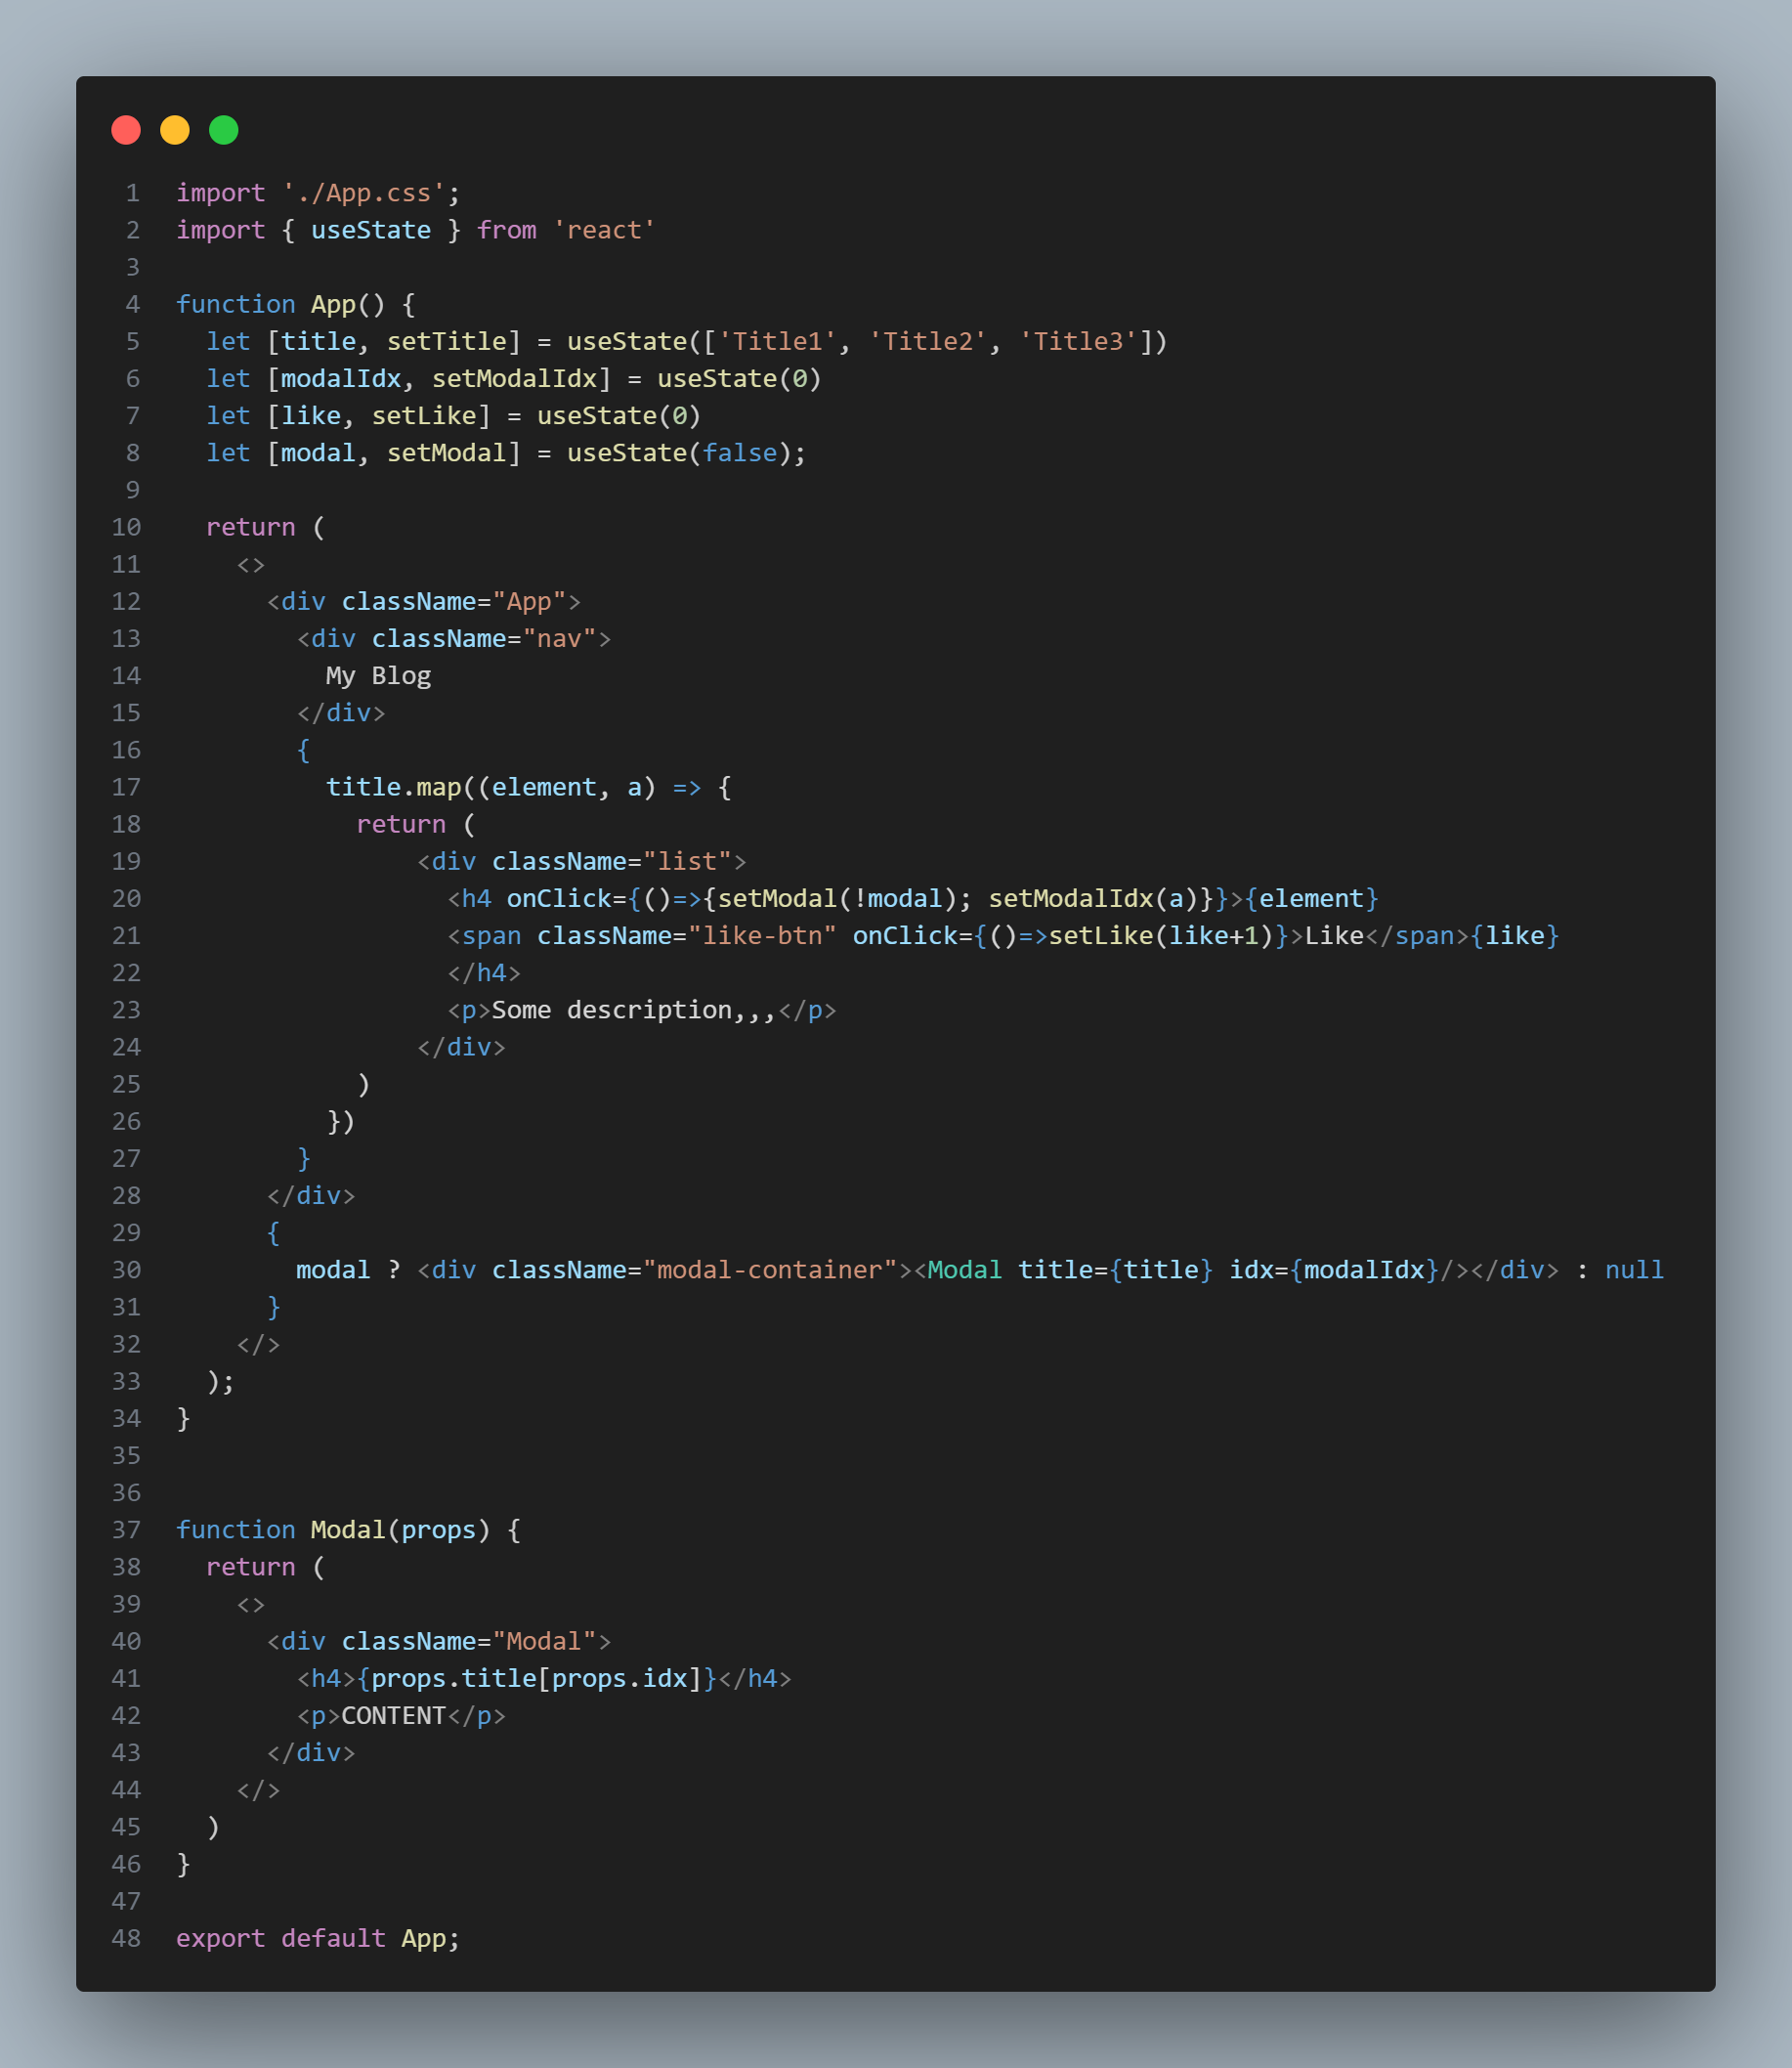Click title.map on line 17
Screen dimensions: 1792x2068
pos(393,787)
